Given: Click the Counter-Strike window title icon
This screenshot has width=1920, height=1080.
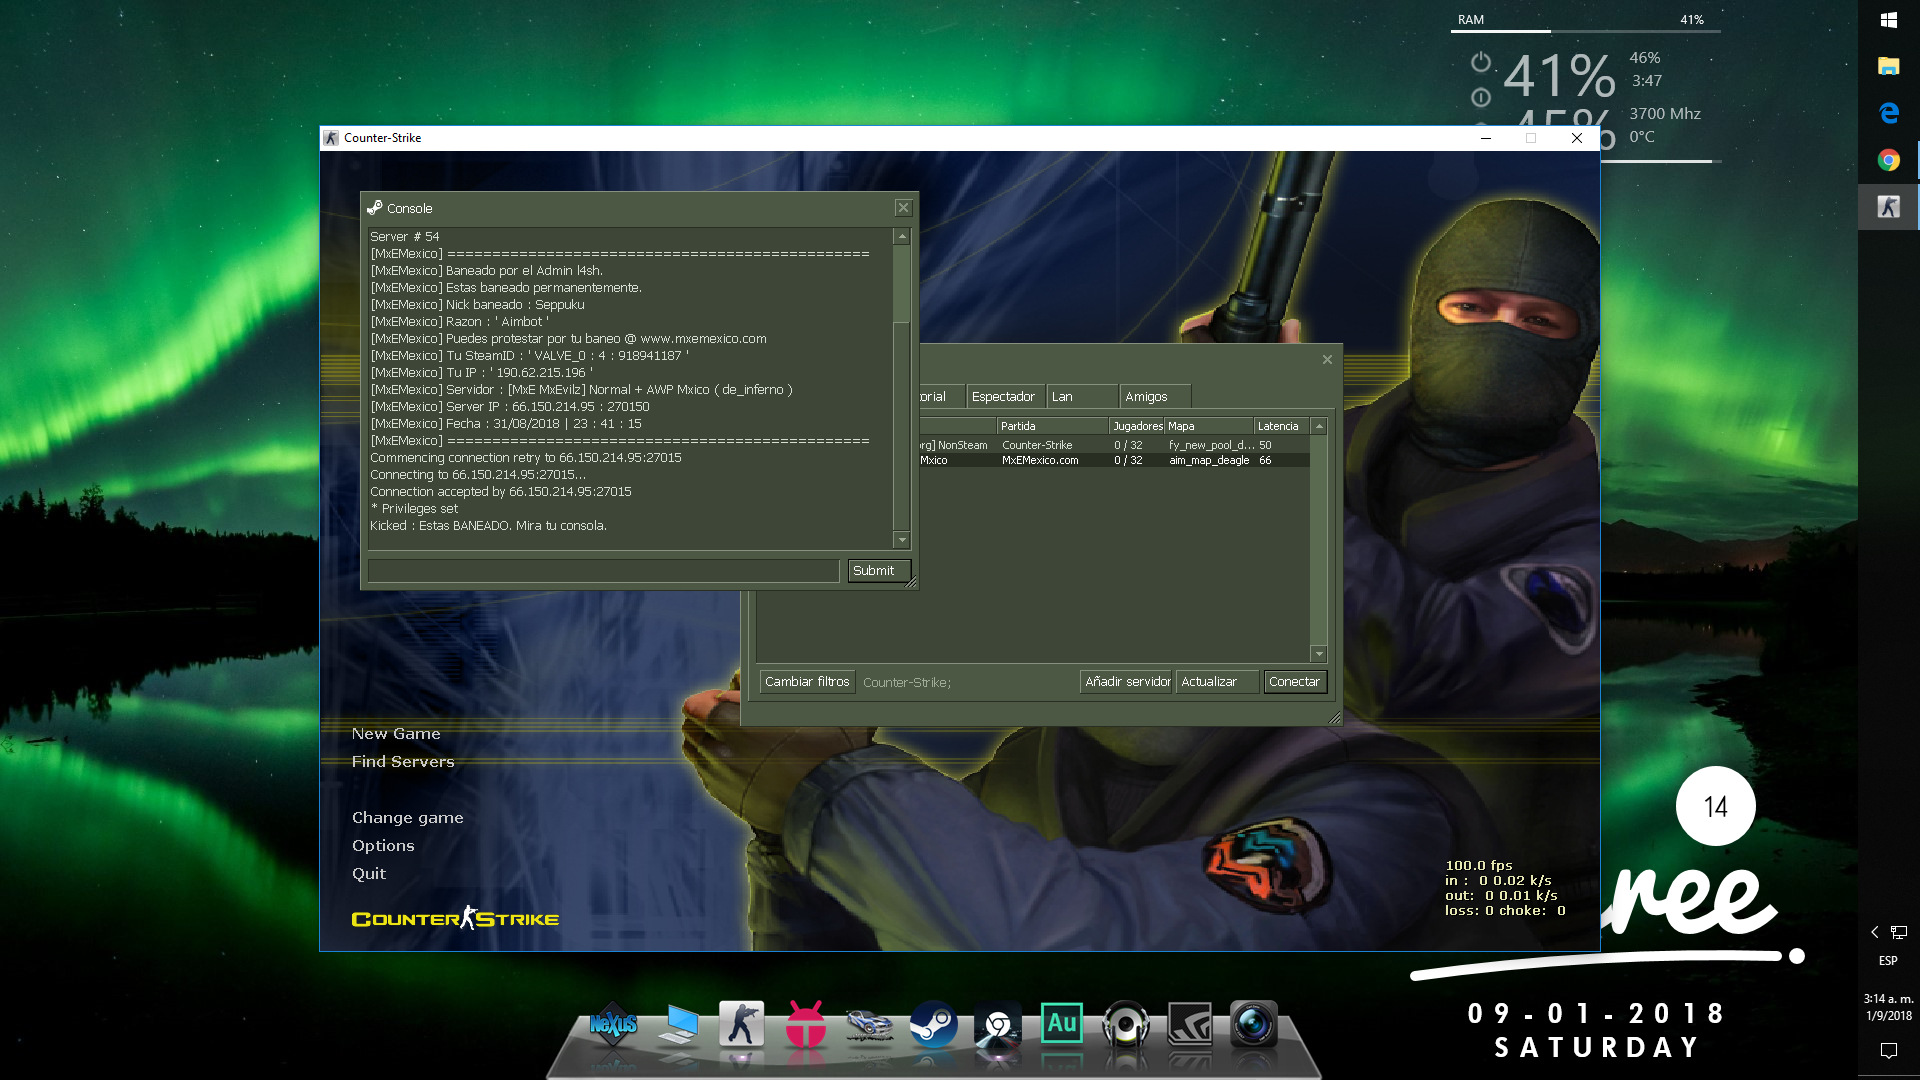Looking at the screenshot, I should [331, 138].
